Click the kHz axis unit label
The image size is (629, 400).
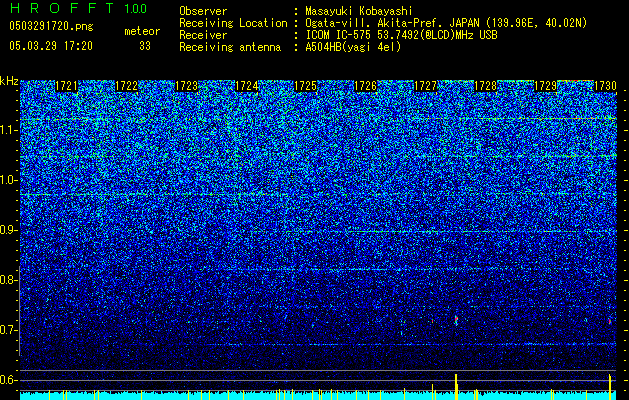pos(9,81)
